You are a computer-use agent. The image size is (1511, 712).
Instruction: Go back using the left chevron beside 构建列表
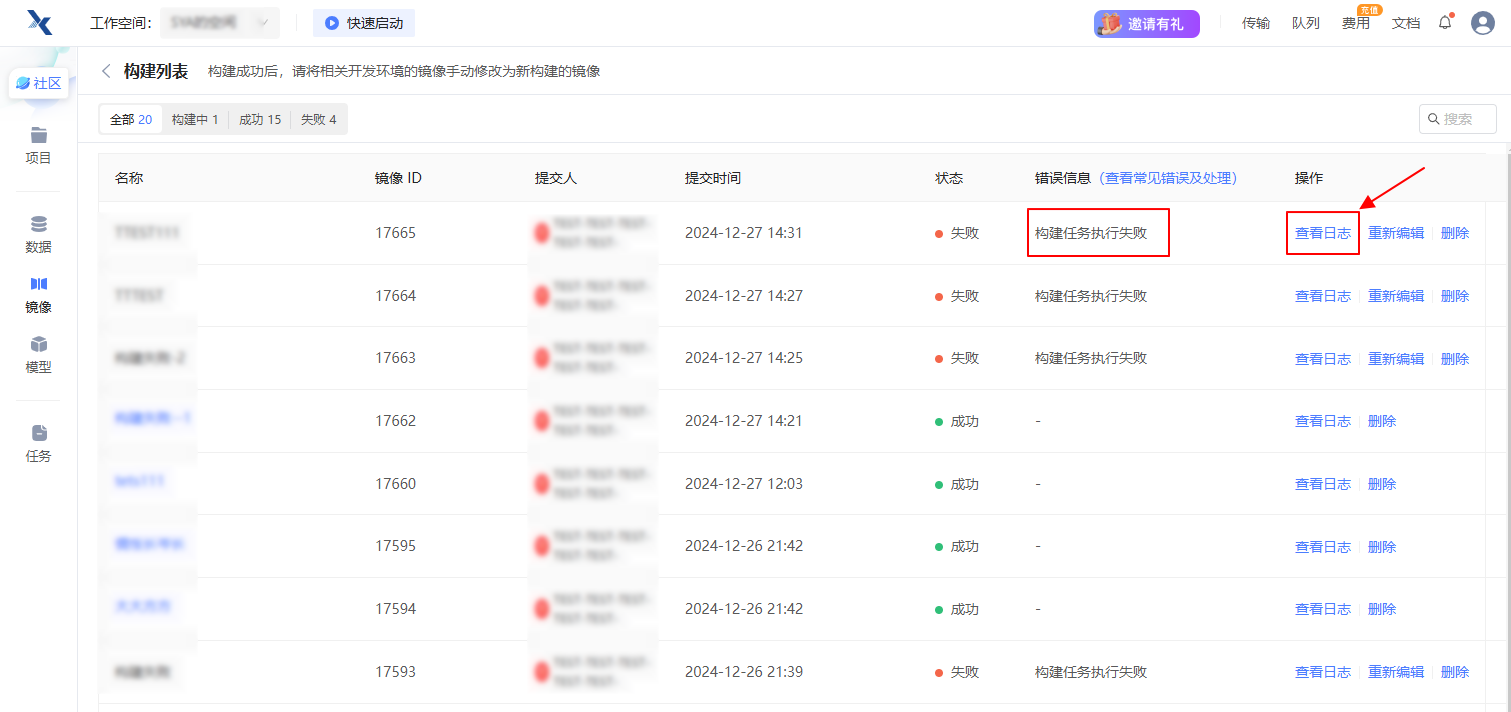(106, 71)
